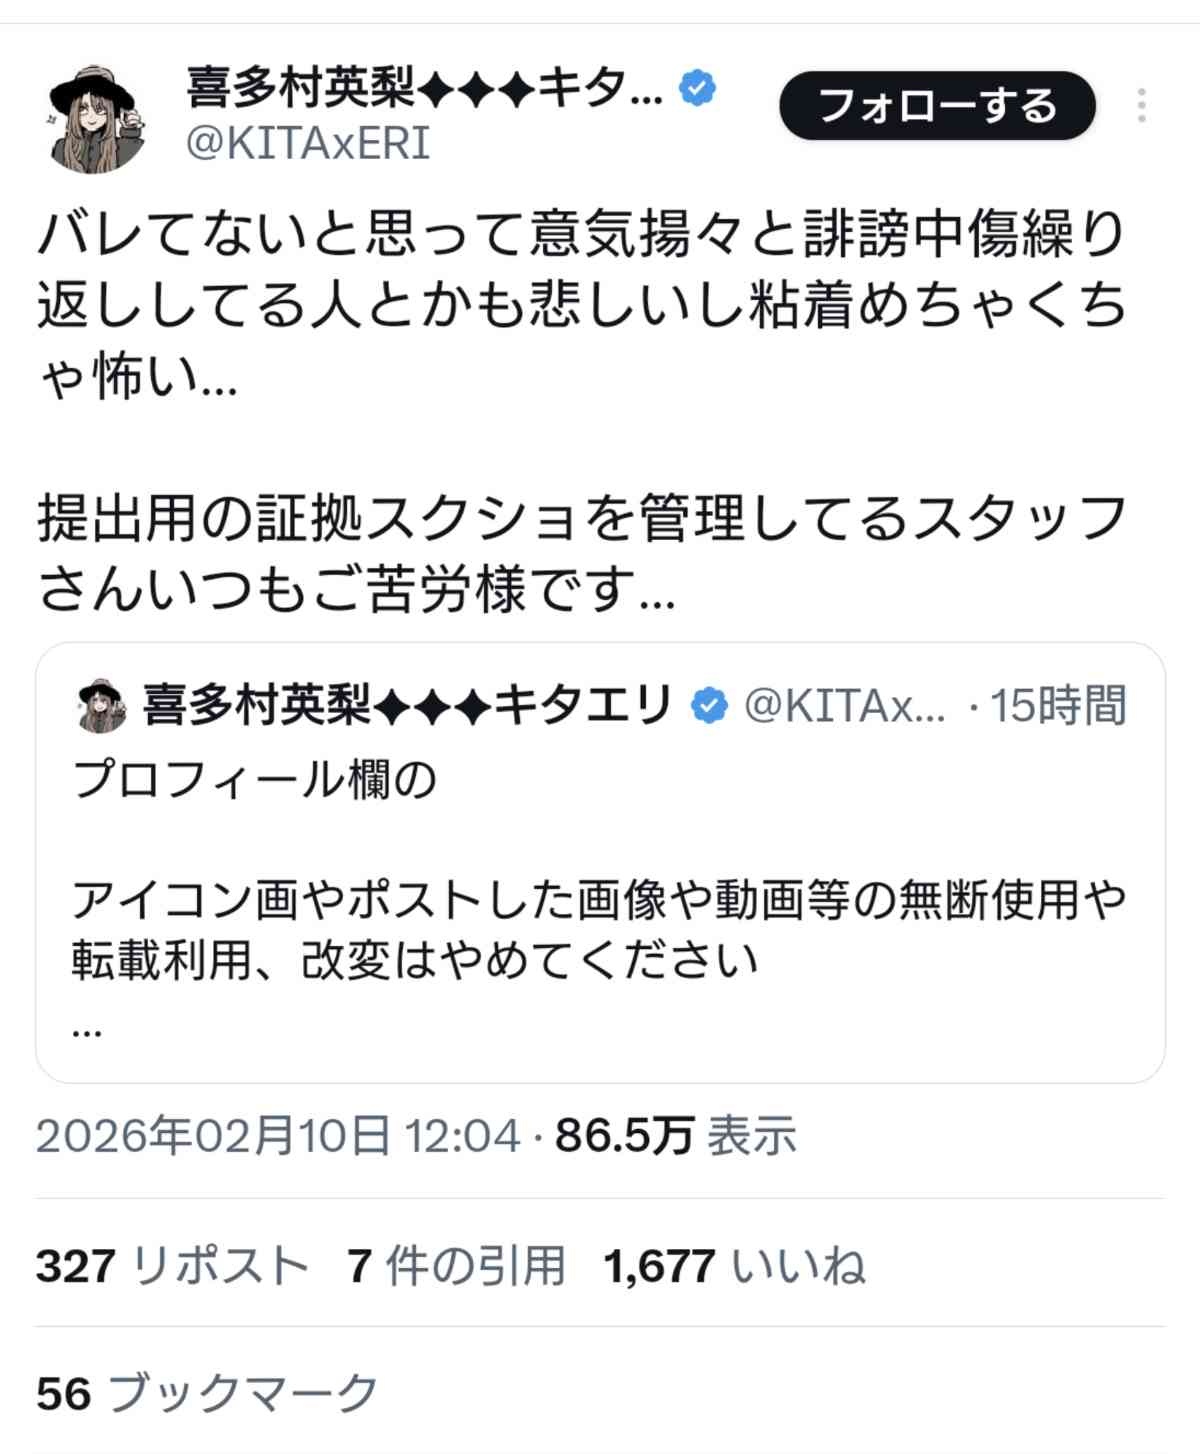Viewport: 1200px width, 1454px height.
Task: Expand the quoted post's truncated text ellipsis
Action: 87,1028
